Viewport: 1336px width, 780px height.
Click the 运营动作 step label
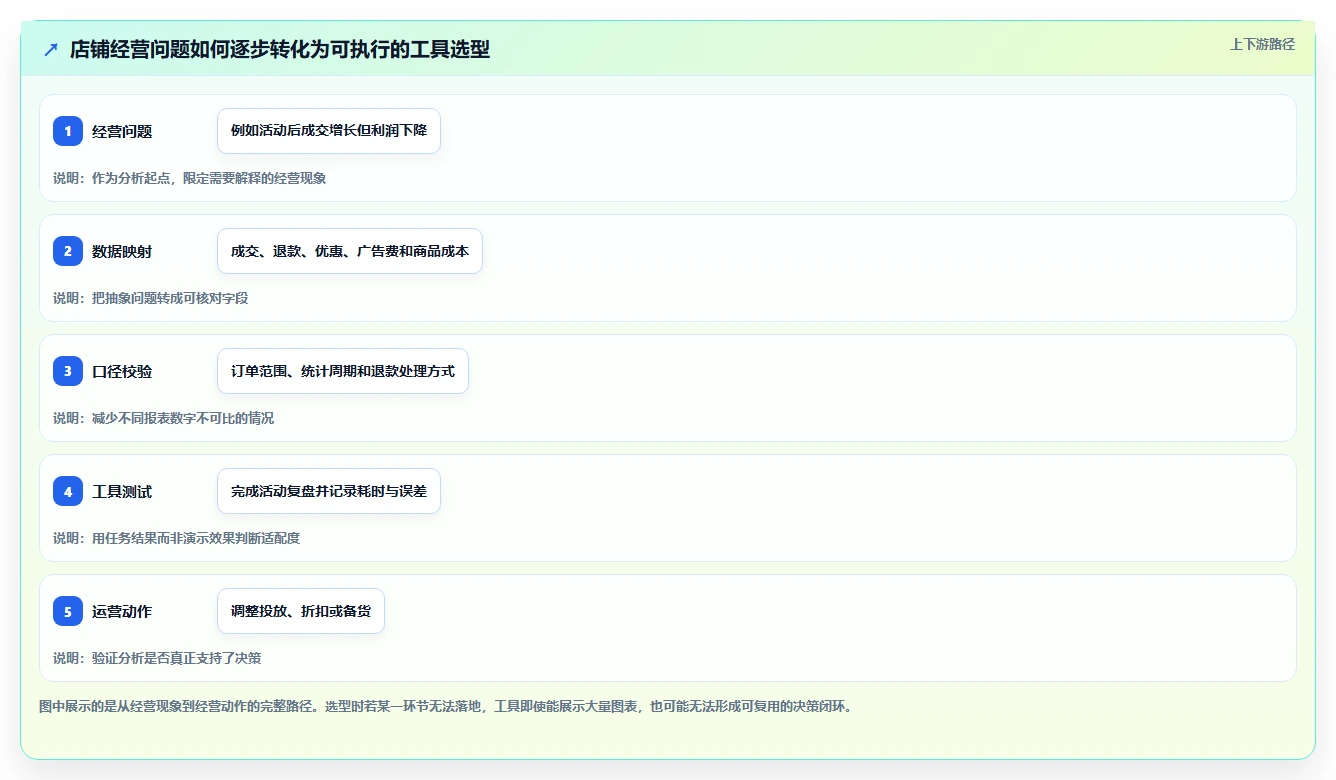click(122, 611)
